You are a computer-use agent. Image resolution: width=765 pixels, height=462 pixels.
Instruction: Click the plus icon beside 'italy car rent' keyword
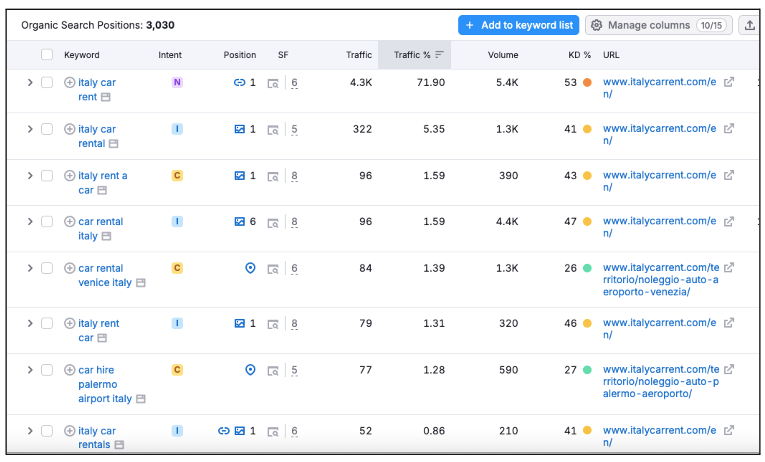pyautogui.click(x=70, y=83)
